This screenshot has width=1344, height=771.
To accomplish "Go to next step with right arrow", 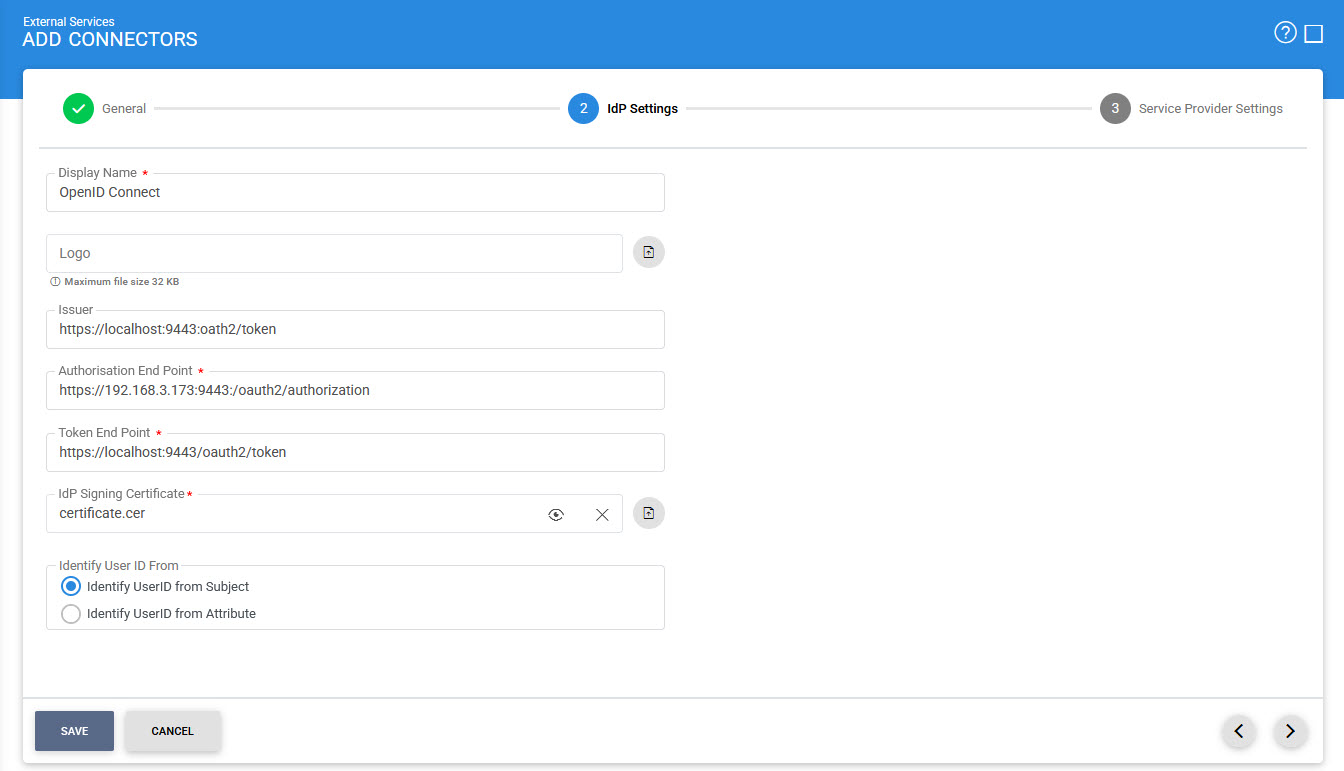I will coord(1290,731).
